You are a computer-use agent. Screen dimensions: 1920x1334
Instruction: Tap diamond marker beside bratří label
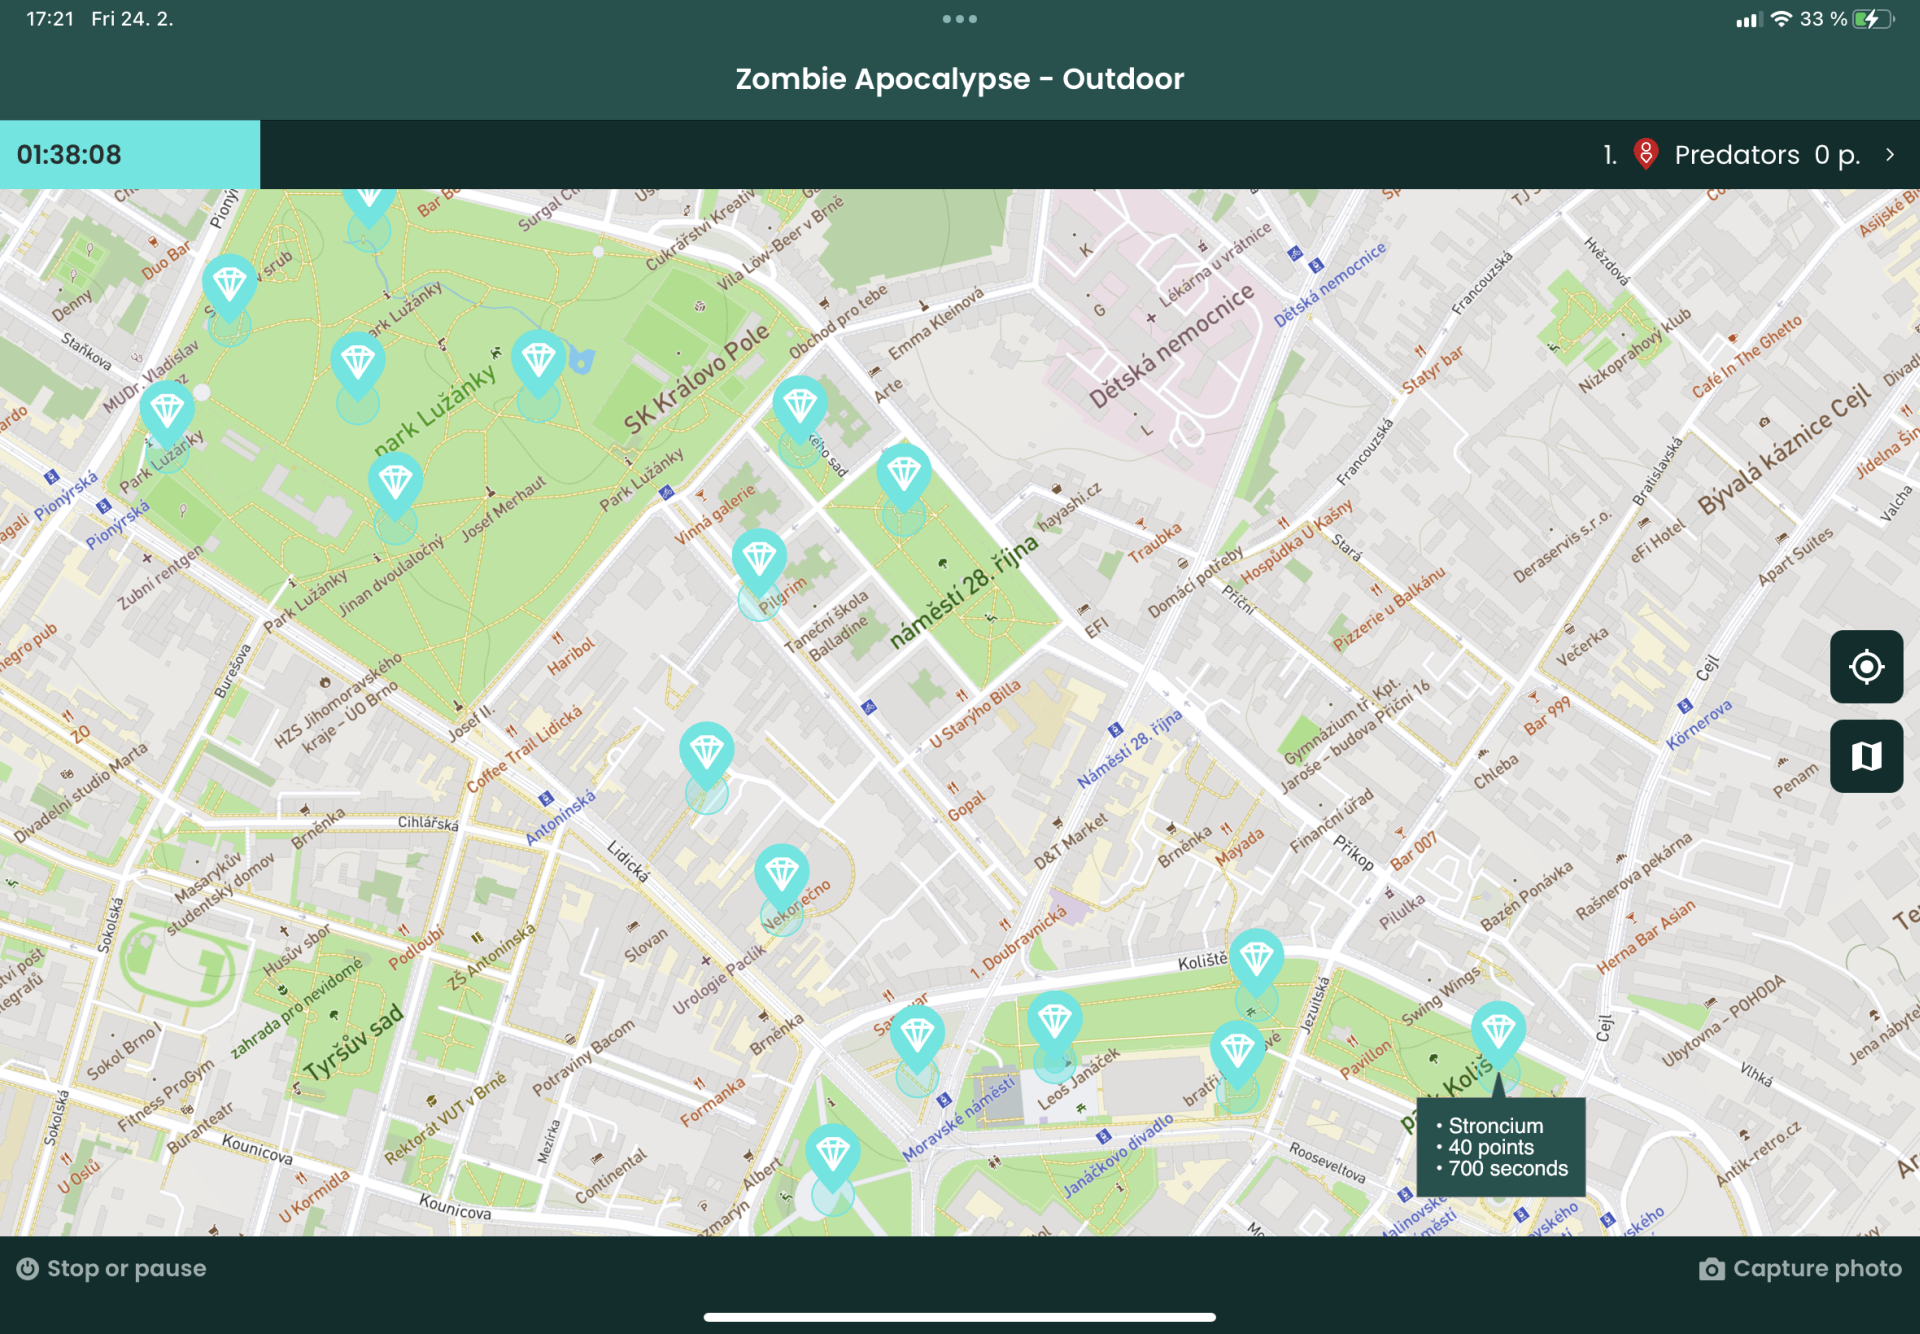pos(1237,1052)
